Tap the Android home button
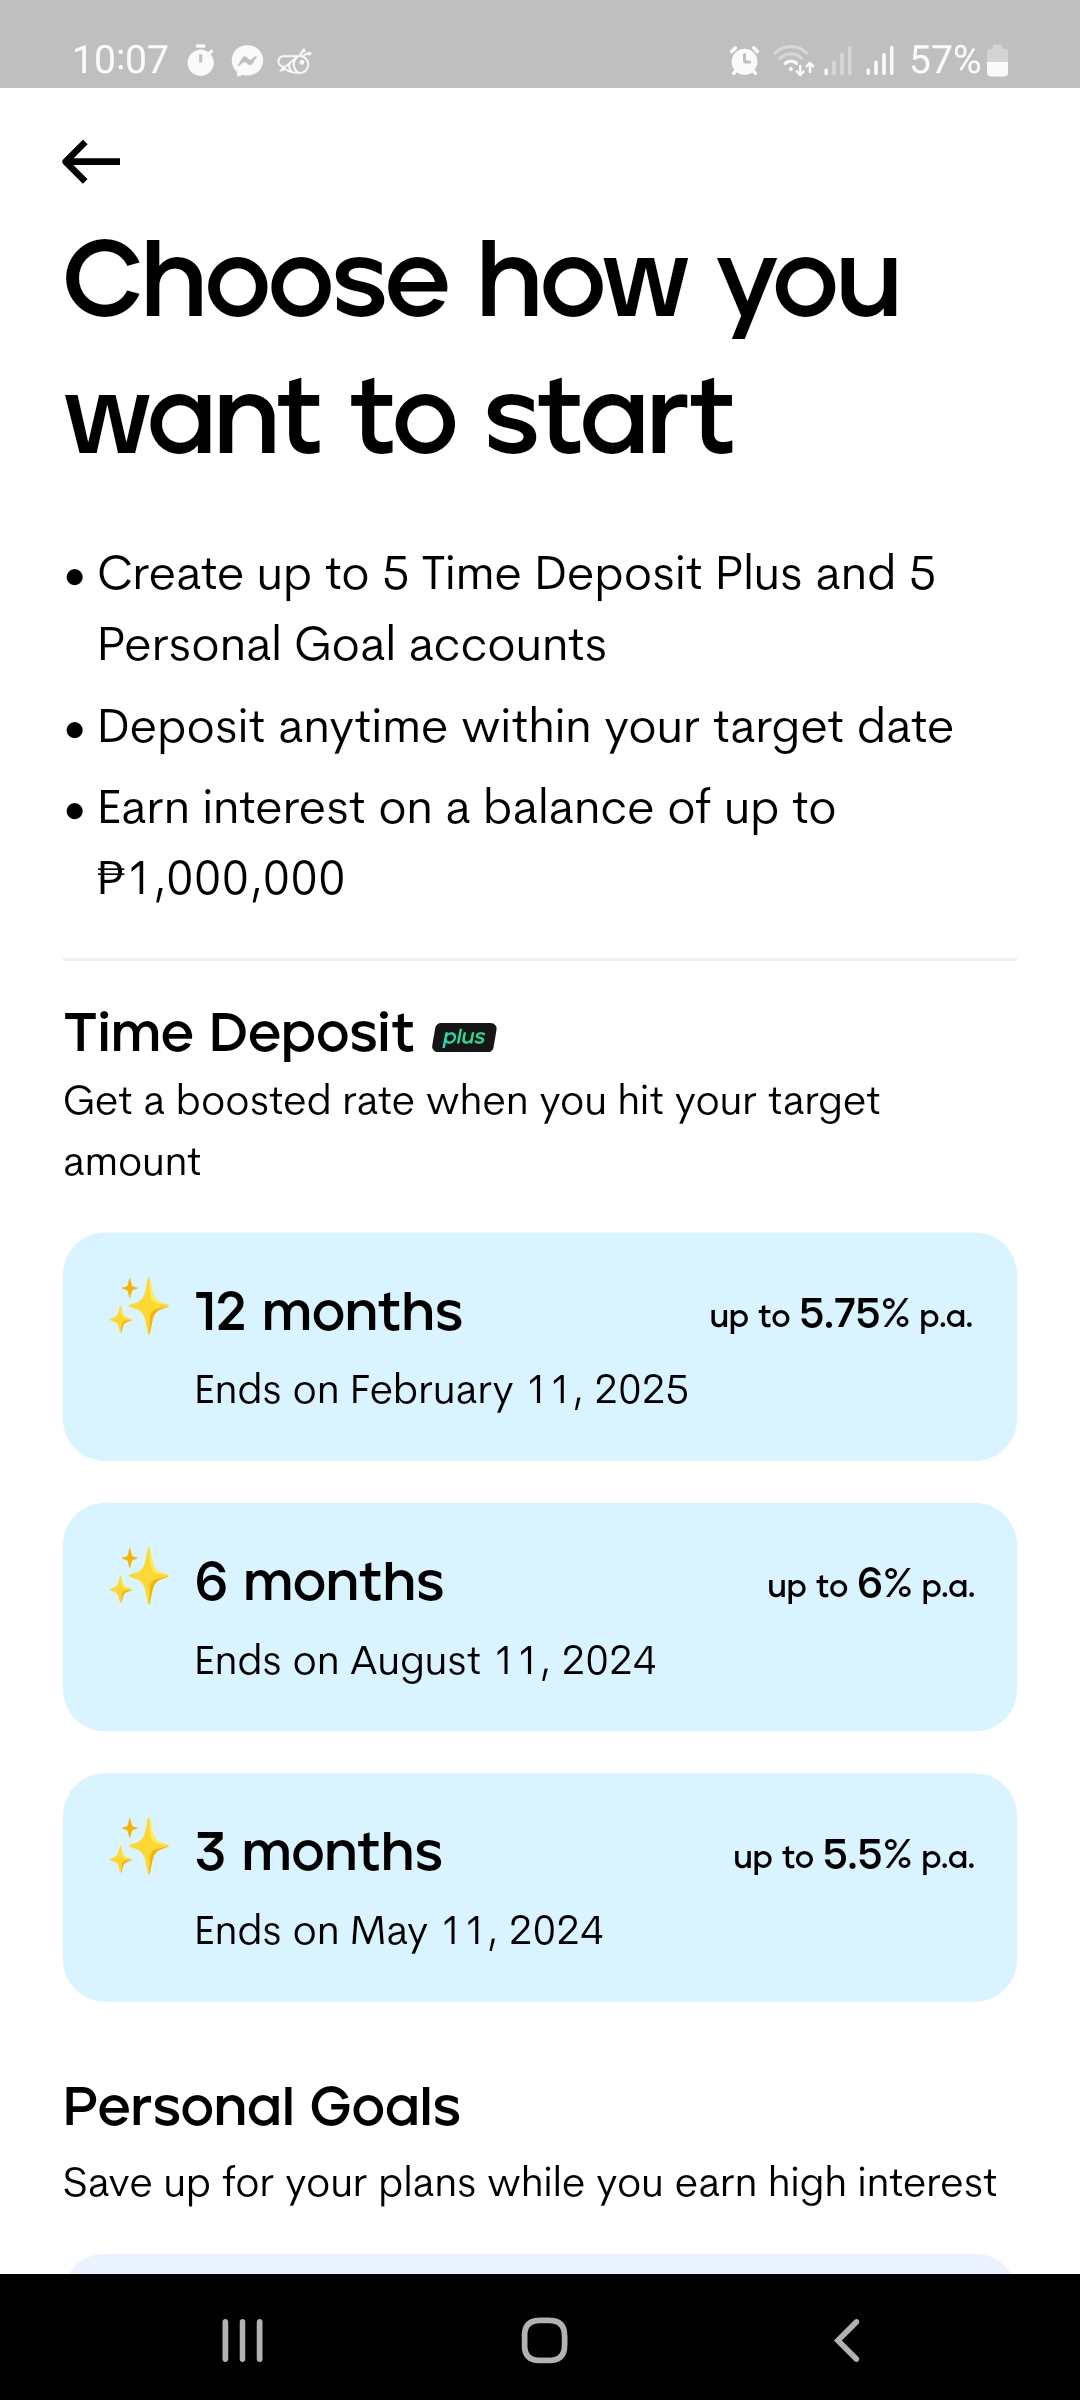Viewport: 1080px width, 2400px height. click(544, 2340)
